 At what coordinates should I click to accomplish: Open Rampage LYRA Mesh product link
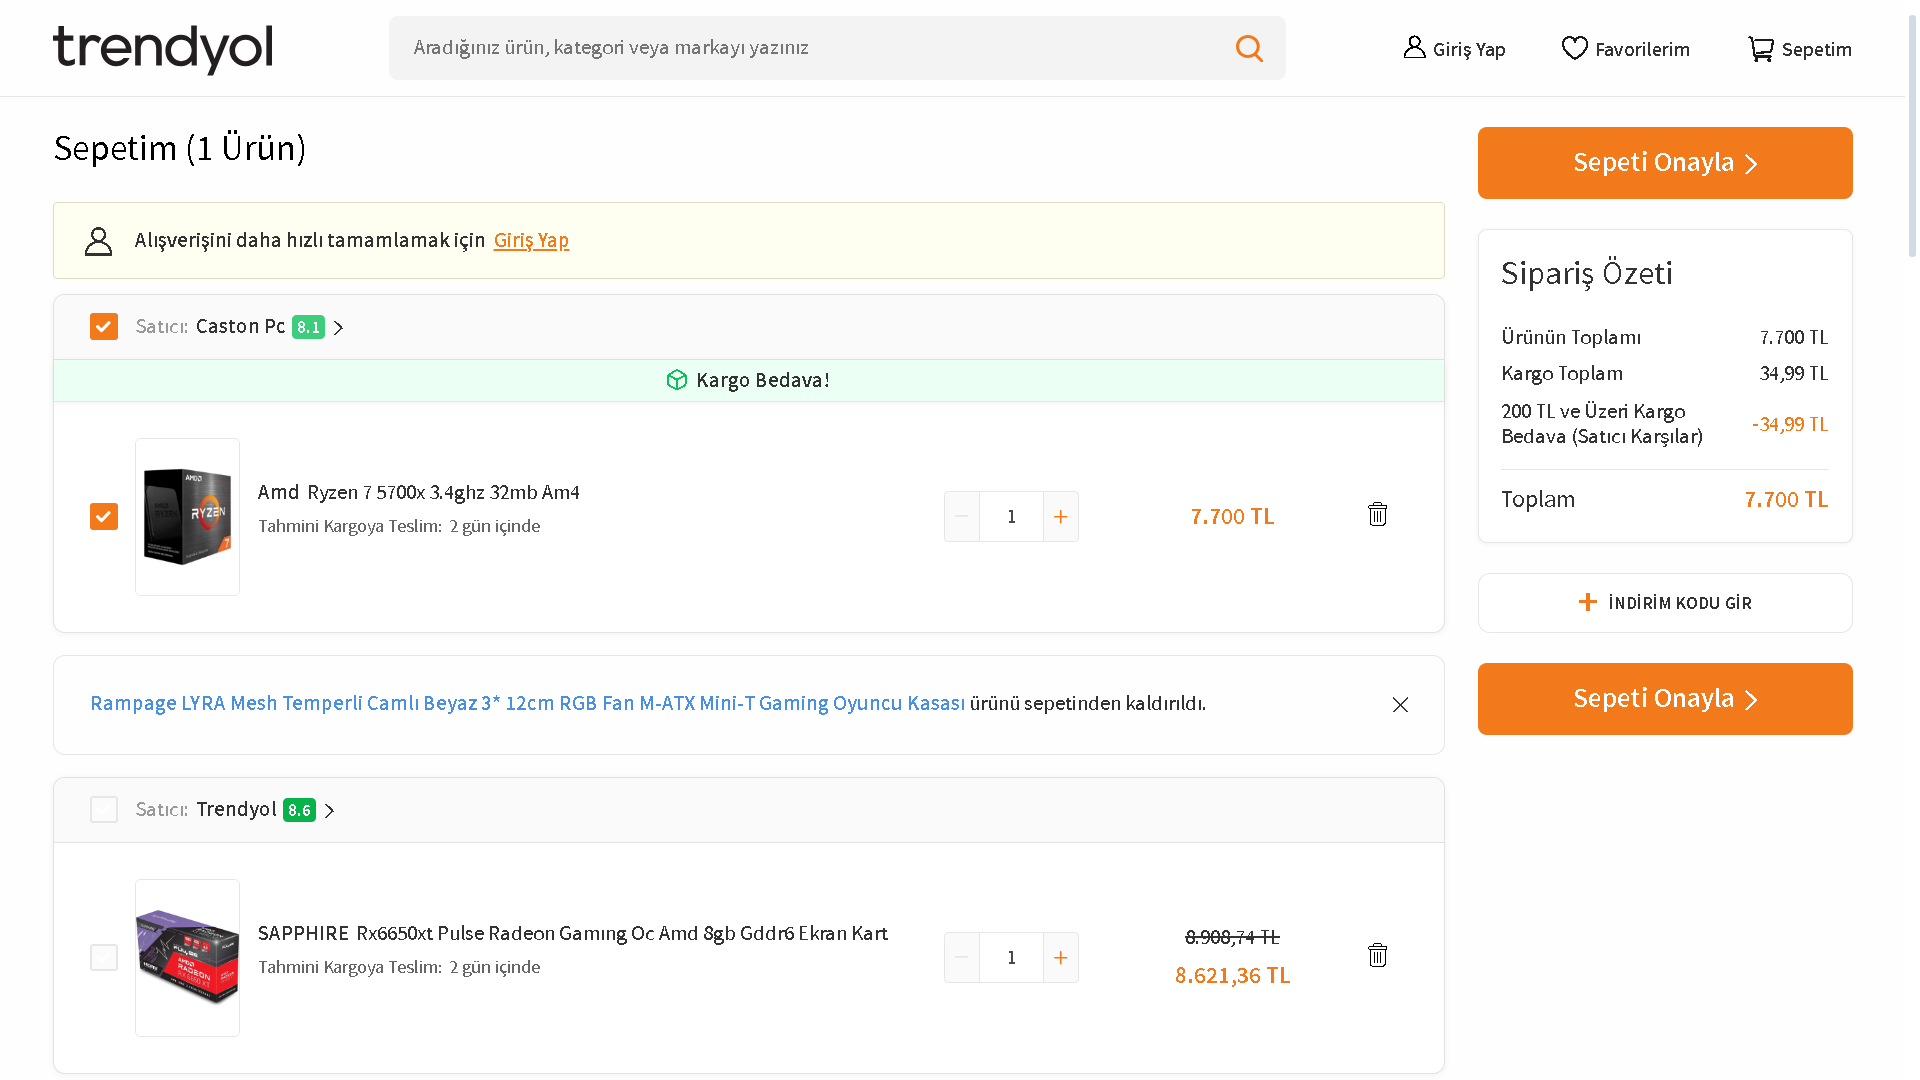(x=527, y=704)
